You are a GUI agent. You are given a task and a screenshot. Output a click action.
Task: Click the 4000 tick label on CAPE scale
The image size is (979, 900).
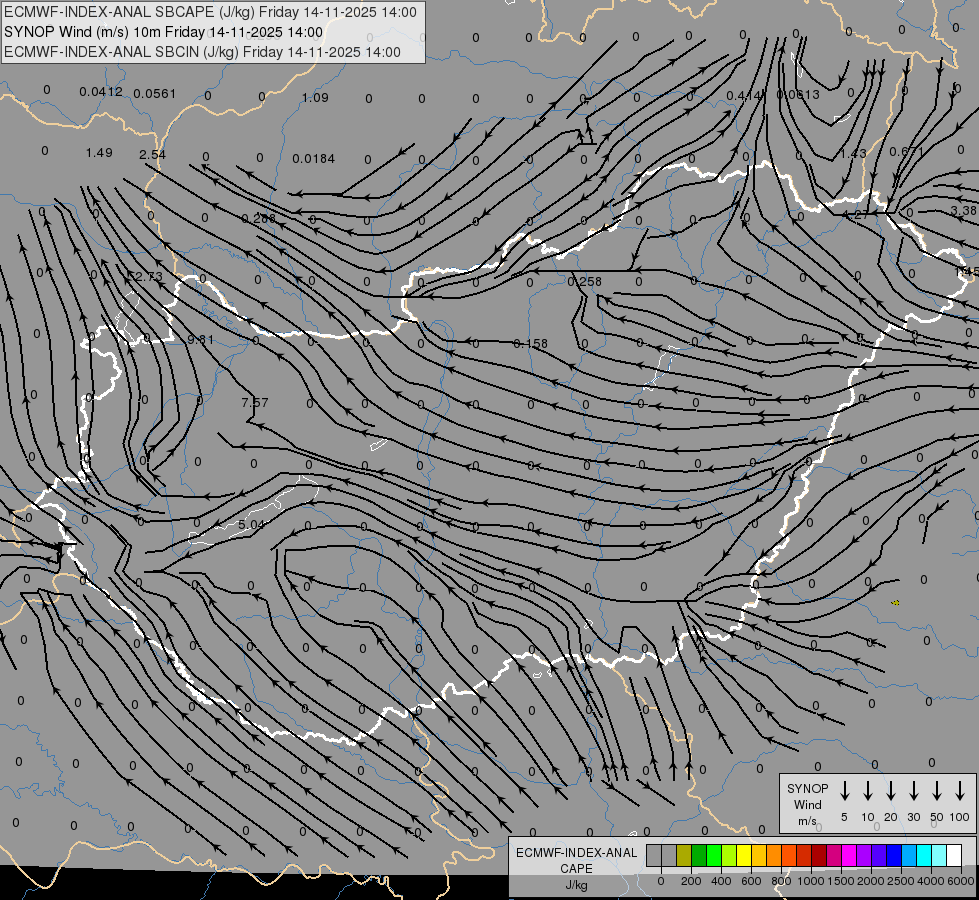pyautogui.click(x=931, y=881)
